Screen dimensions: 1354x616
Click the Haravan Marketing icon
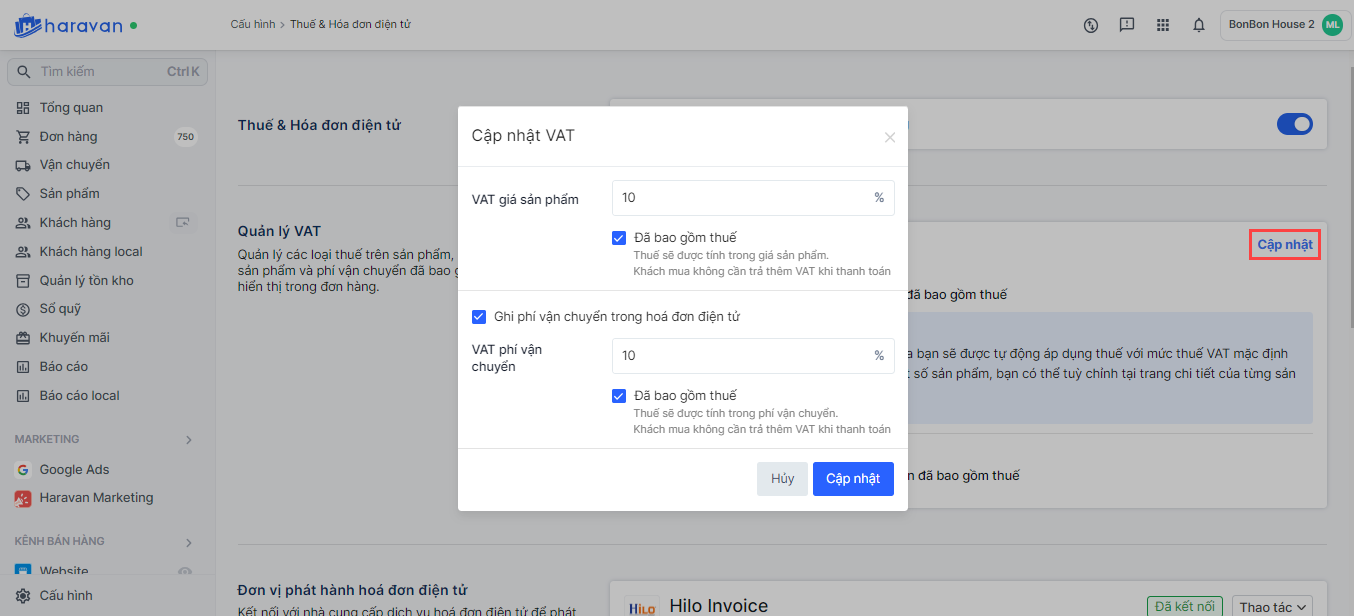(x=23, y=498)
